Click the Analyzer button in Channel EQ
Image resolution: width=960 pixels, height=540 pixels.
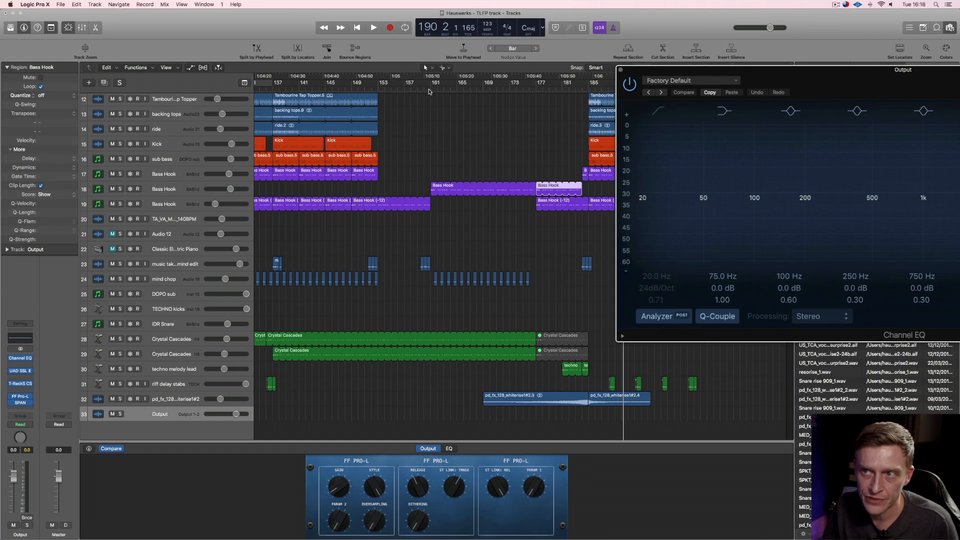click(x=664, y=317)
